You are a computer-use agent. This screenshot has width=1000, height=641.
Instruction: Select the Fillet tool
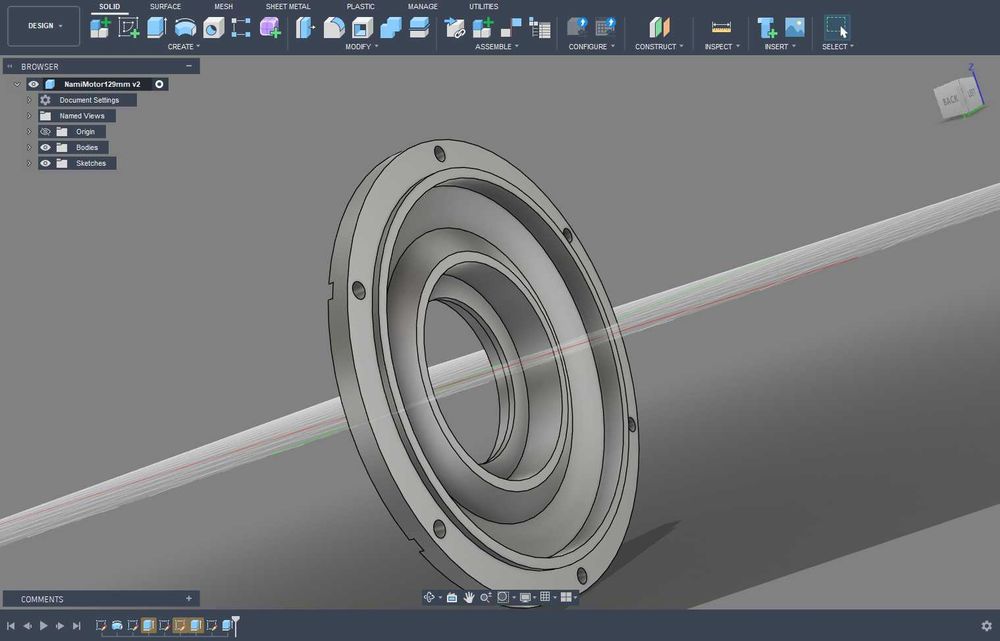pos(334,28)
